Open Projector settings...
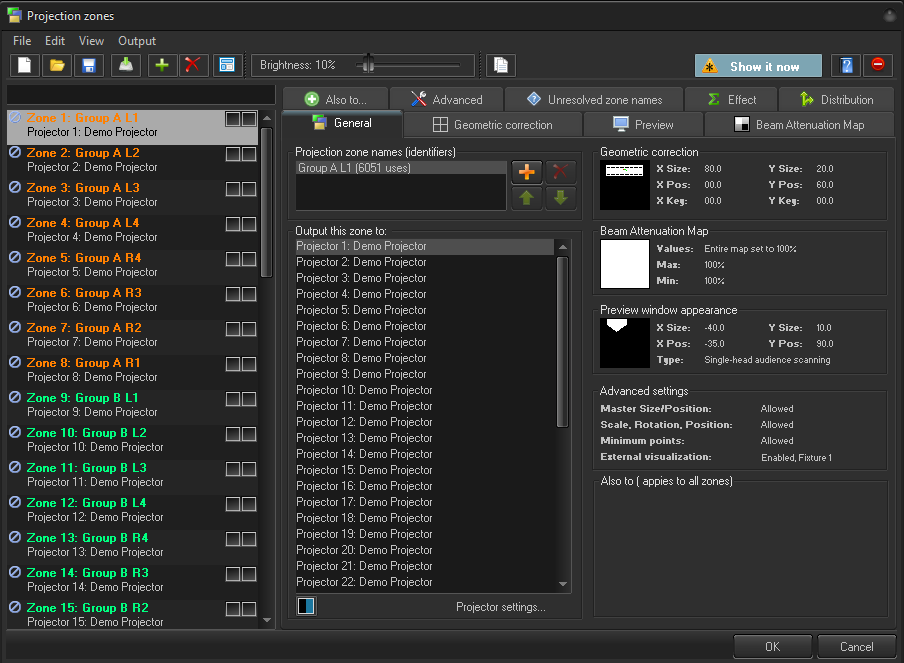 point(500,607)
